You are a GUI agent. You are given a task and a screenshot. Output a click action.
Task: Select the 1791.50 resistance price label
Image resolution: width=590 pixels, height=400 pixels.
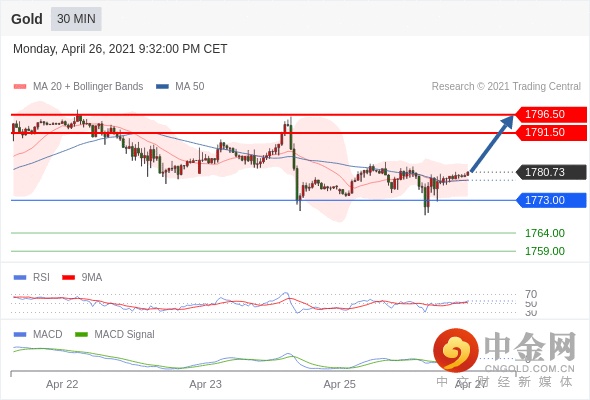[551, 132]
